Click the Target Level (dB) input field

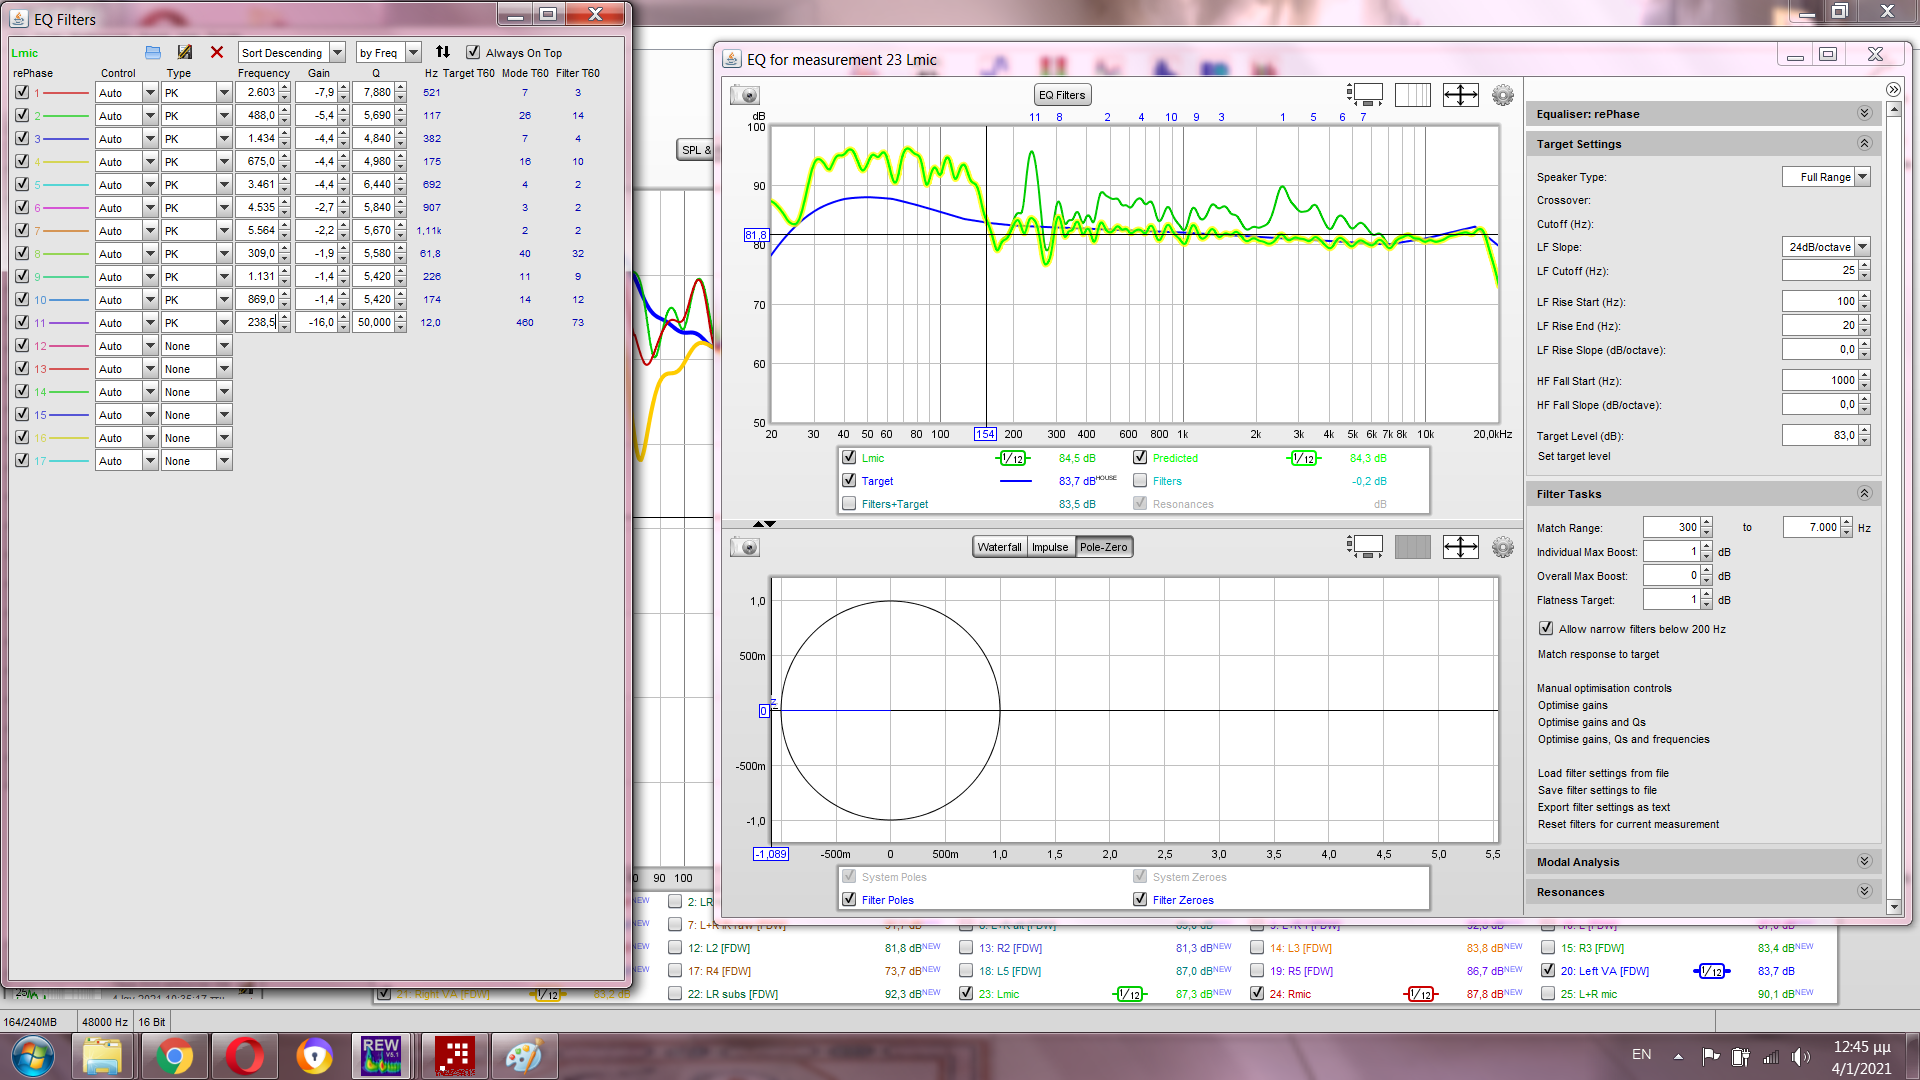(1820, 435)
